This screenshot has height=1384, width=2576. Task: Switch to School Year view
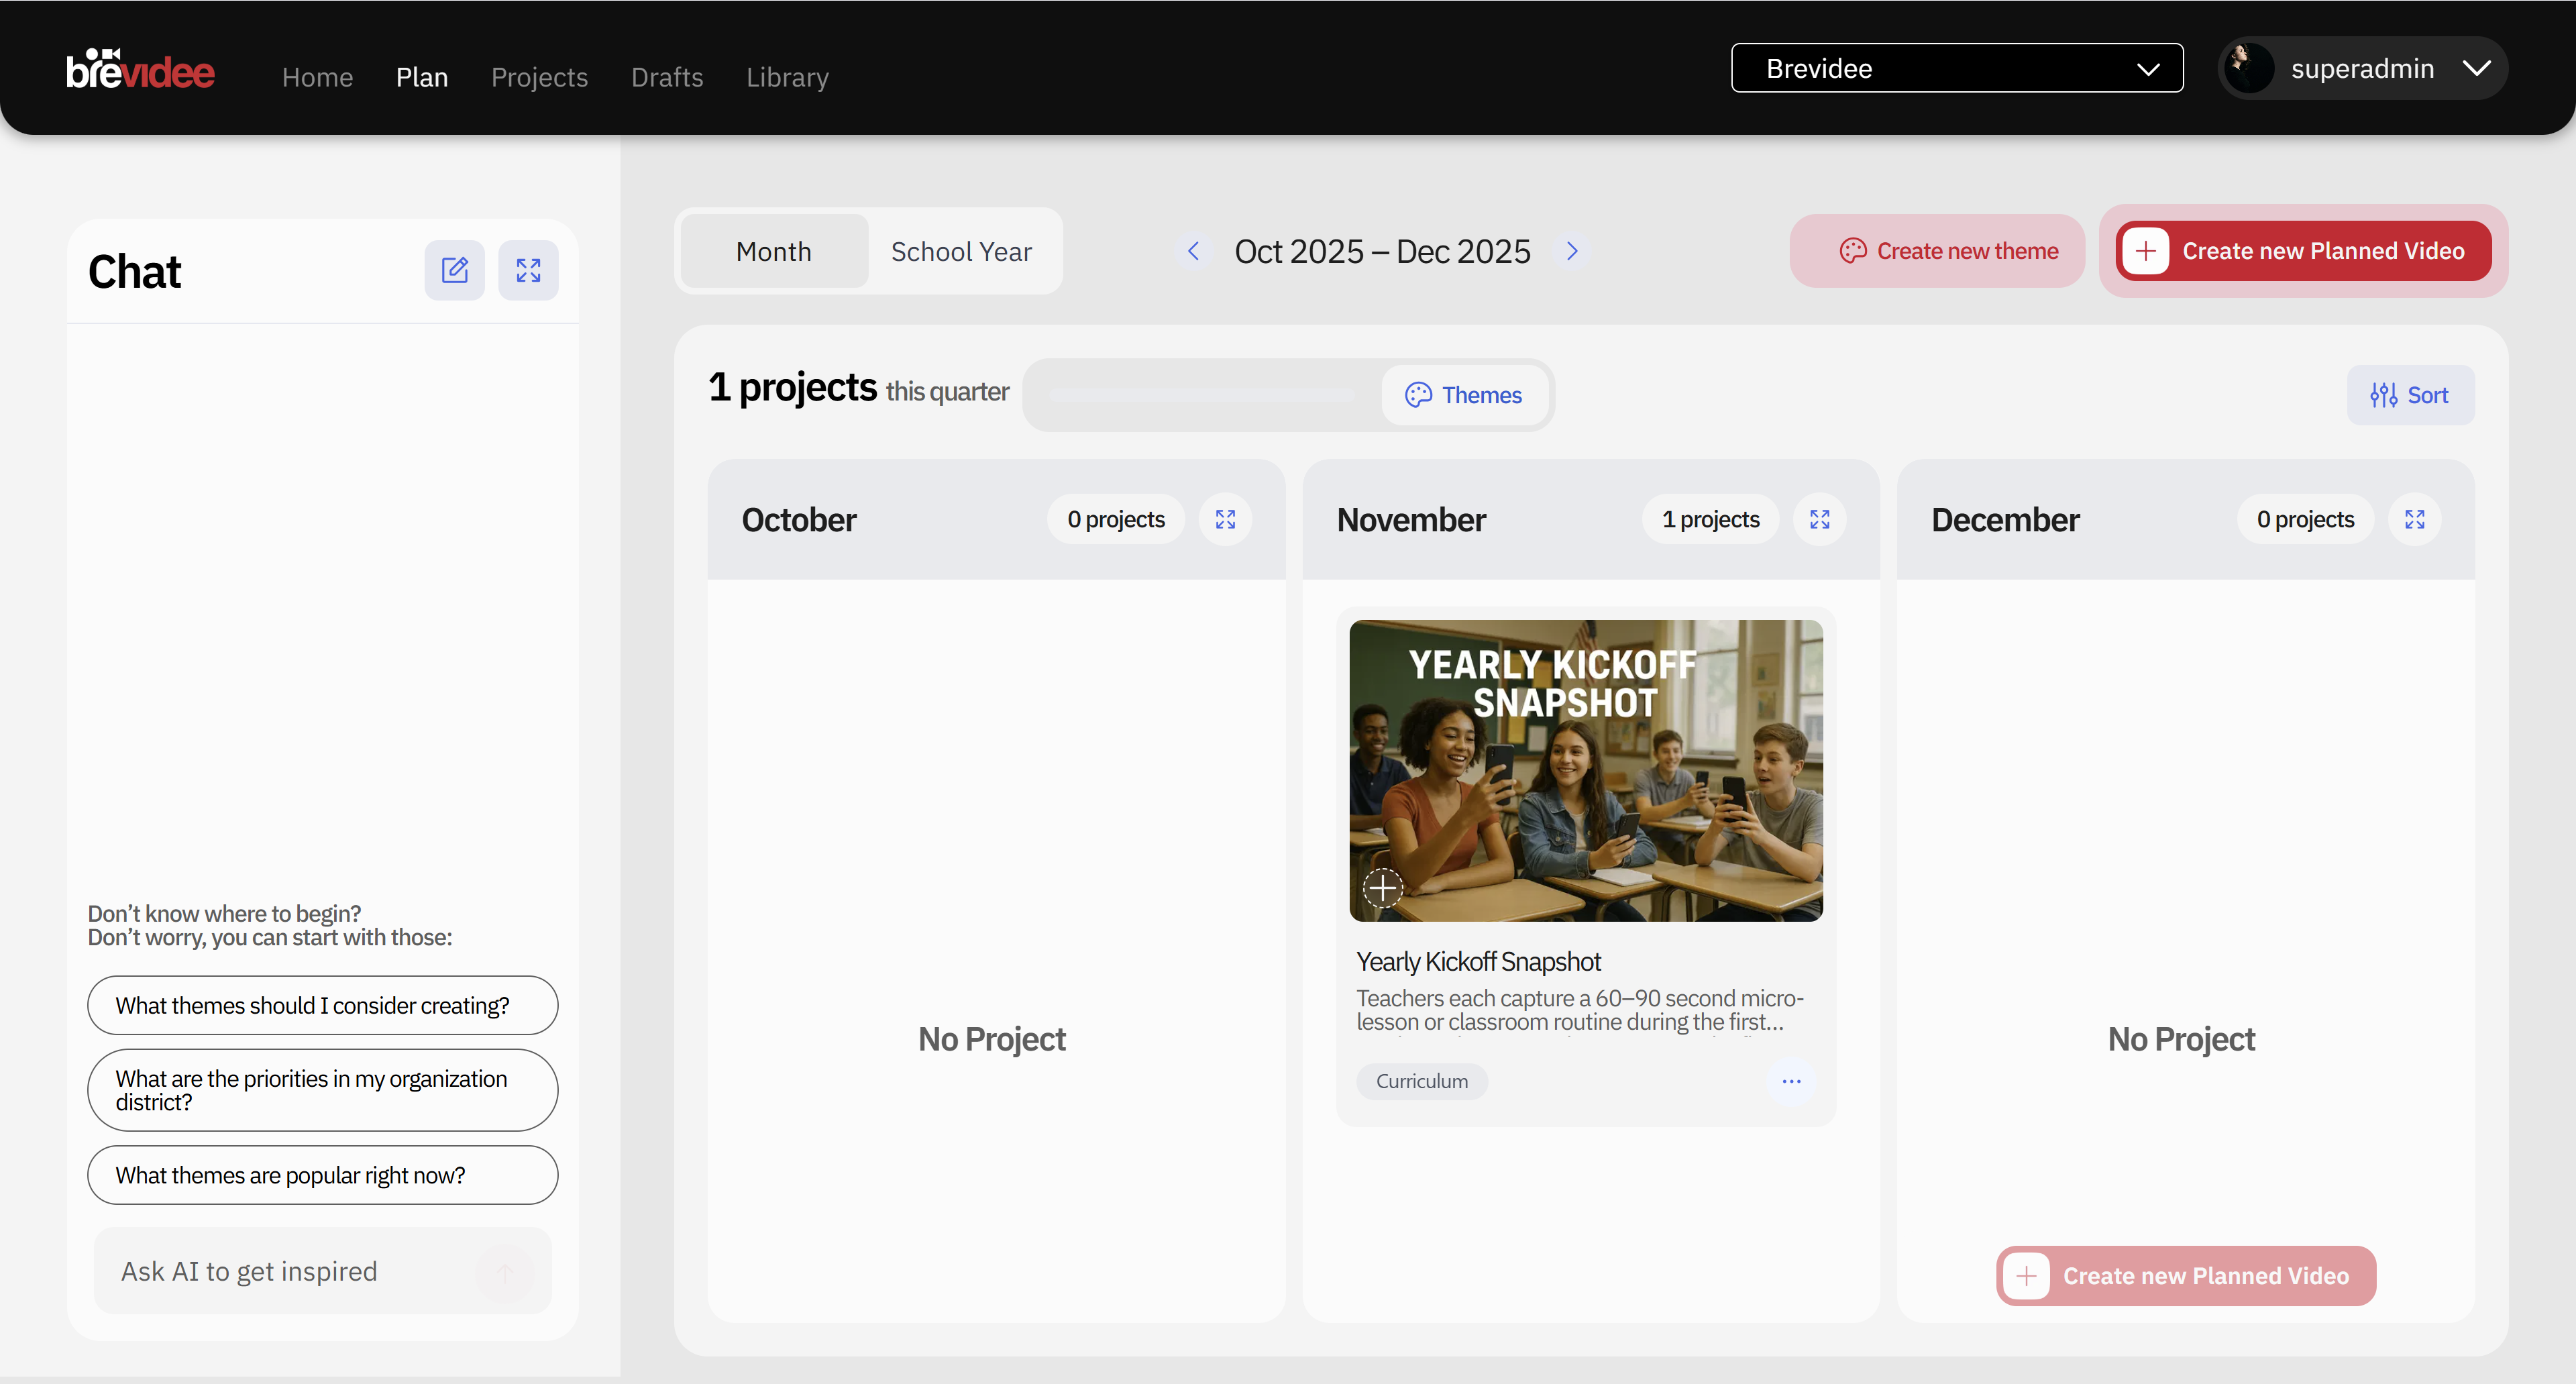point(961,252)
